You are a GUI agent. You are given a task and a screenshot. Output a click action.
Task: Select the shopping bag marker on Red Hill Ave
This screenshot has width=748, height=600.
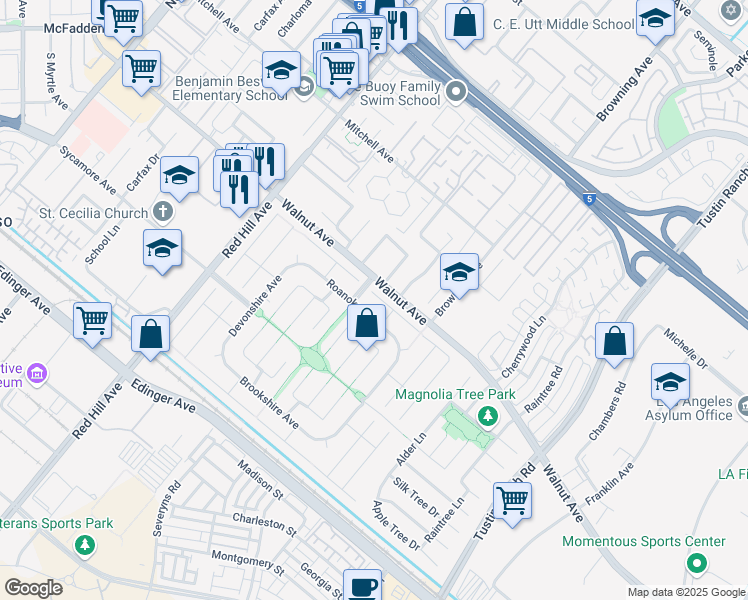(150, 335)
